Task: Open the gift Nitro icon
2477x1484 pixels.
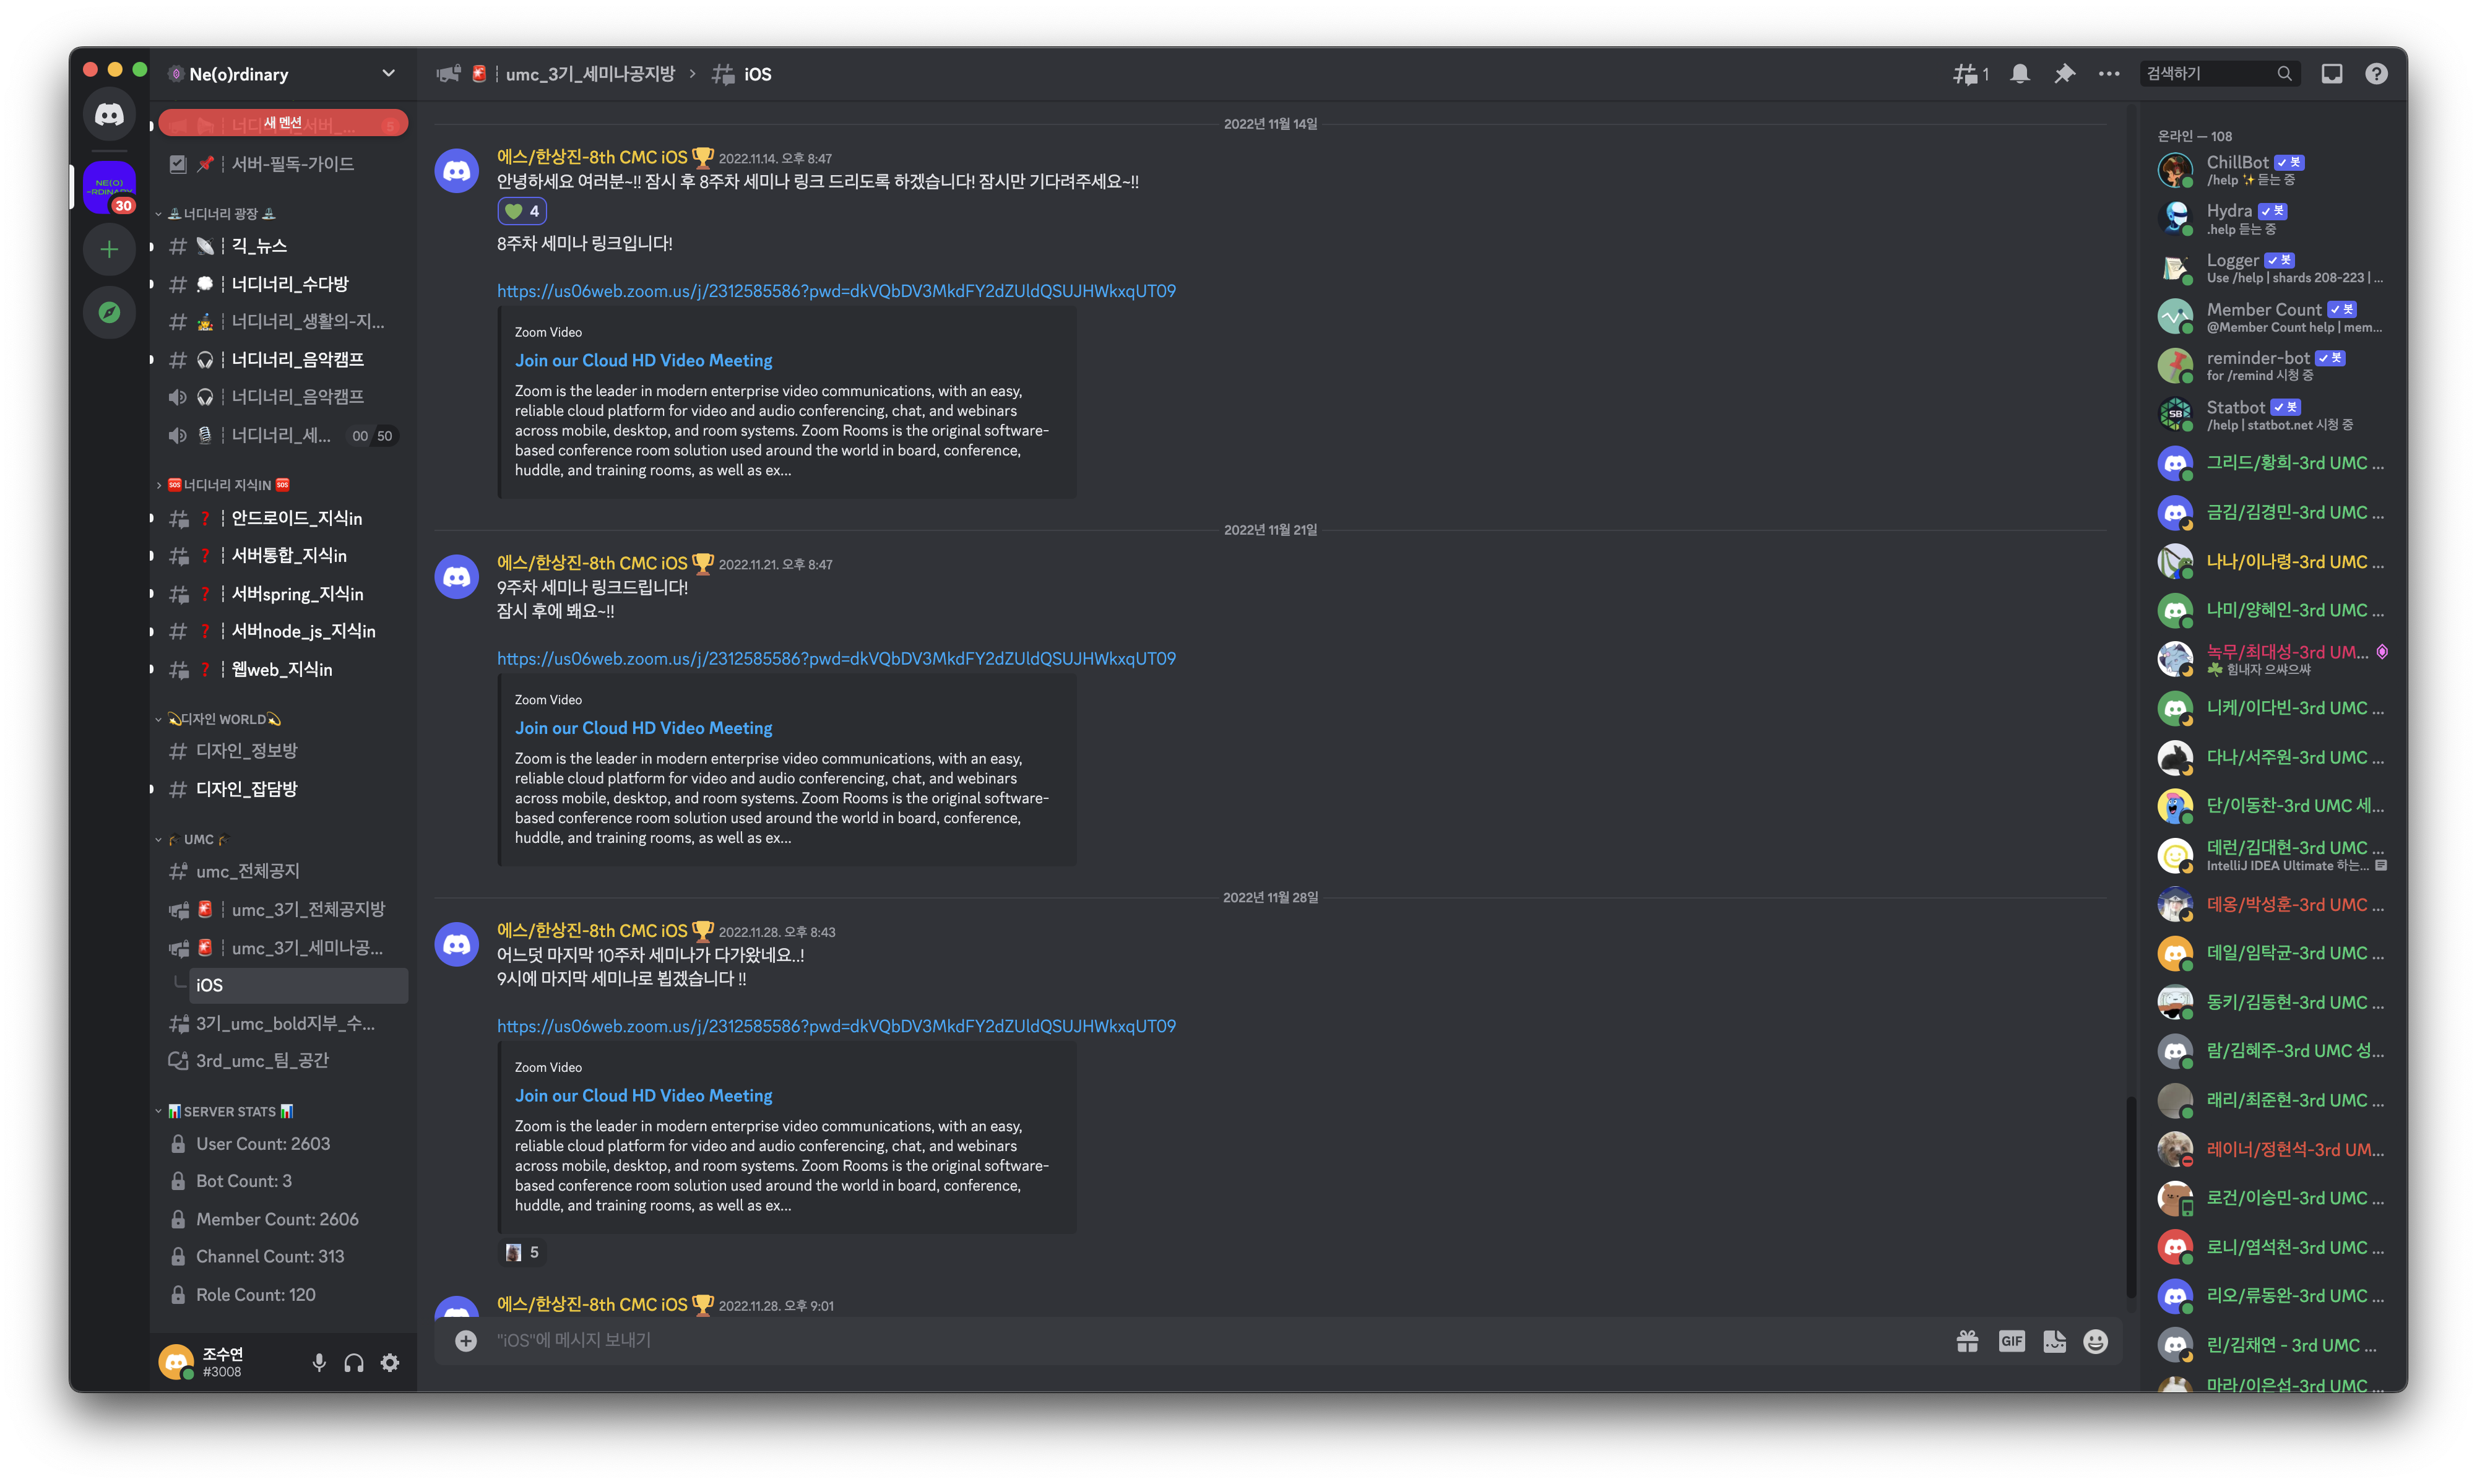Action: coord(1967,1341)
